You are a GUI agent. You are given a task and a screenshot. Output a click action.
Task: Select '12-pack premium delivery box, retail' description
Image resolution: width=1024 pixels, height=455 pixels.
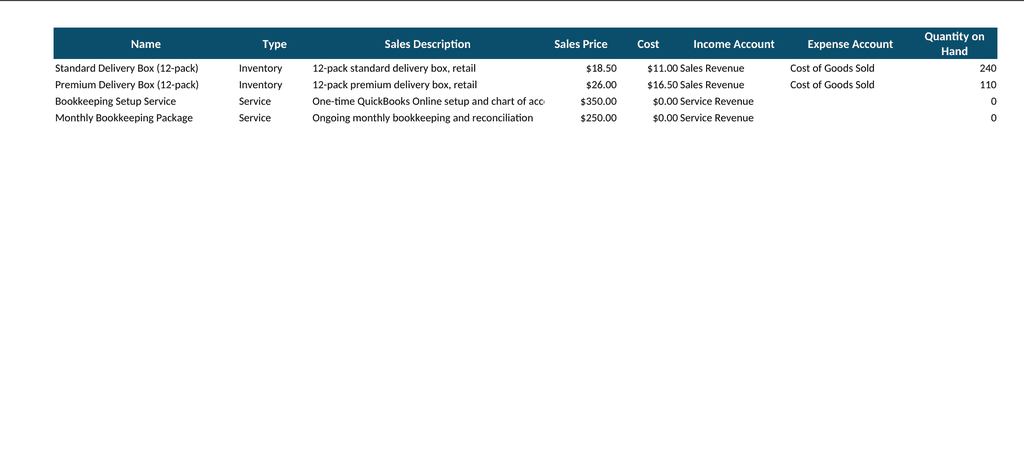point(395,85)
